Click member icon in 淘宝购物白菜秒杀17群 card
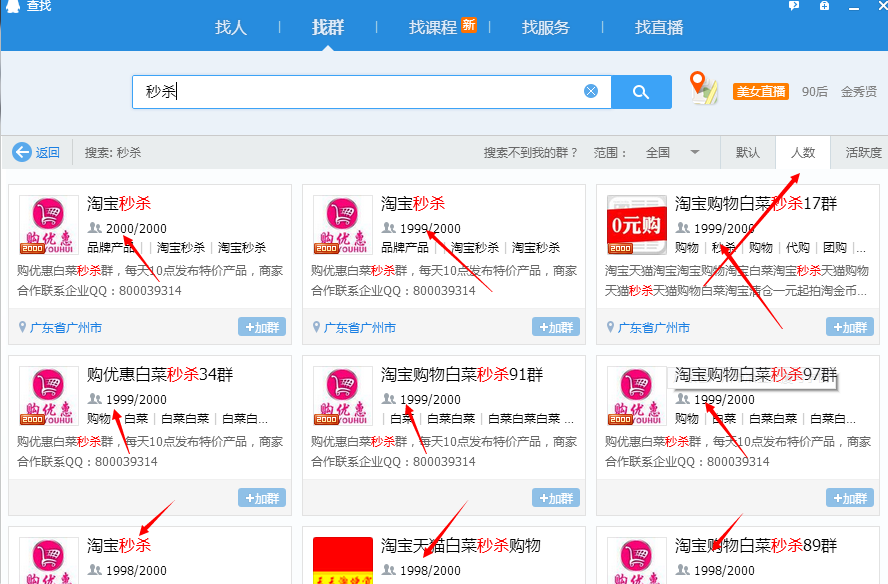This screenshot has height=584, width=888. pyautogui.click(x=682, y=228)
